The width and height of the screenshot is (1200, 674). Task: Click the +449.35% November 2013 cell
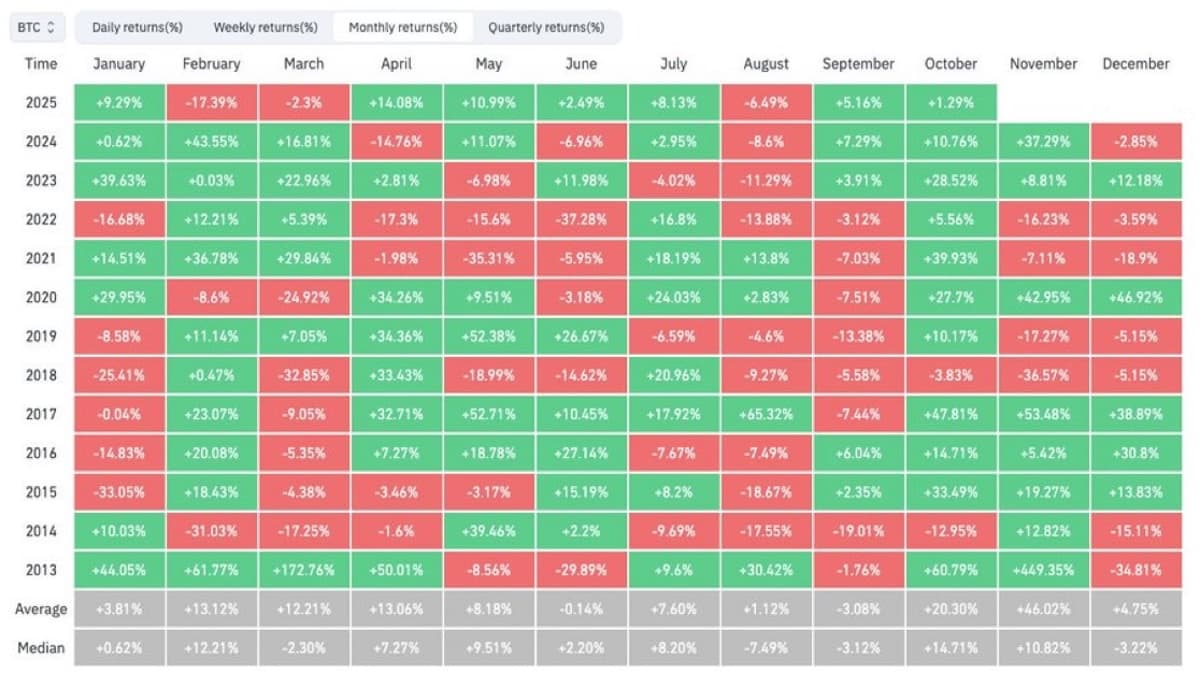pos(1043,569)
